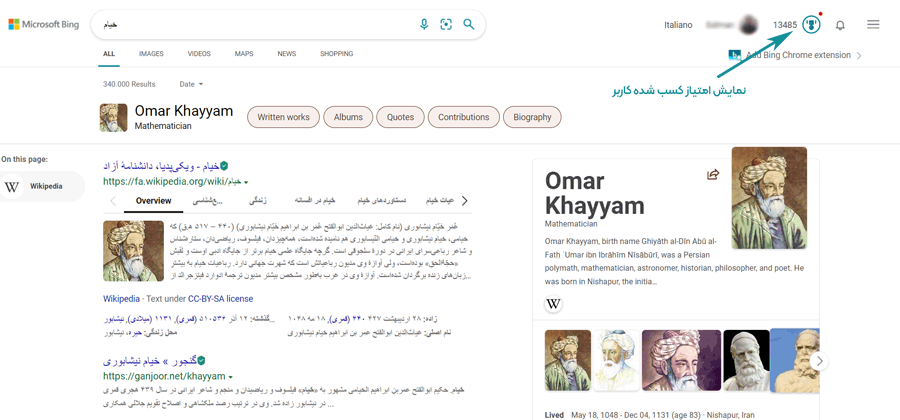Click Bing Chrome extension icon

click(x=735, y=55)
